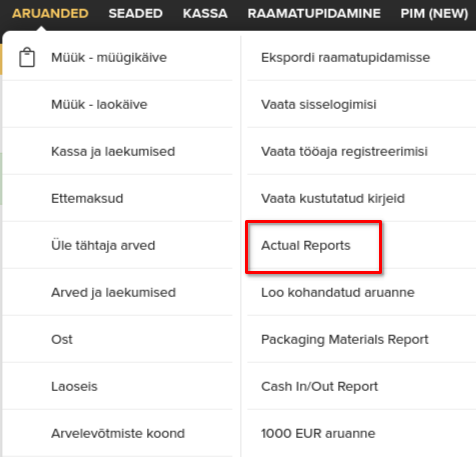Open PIM (NEW) from the navigation bar
476x457 pixels.
pos(434,14)
